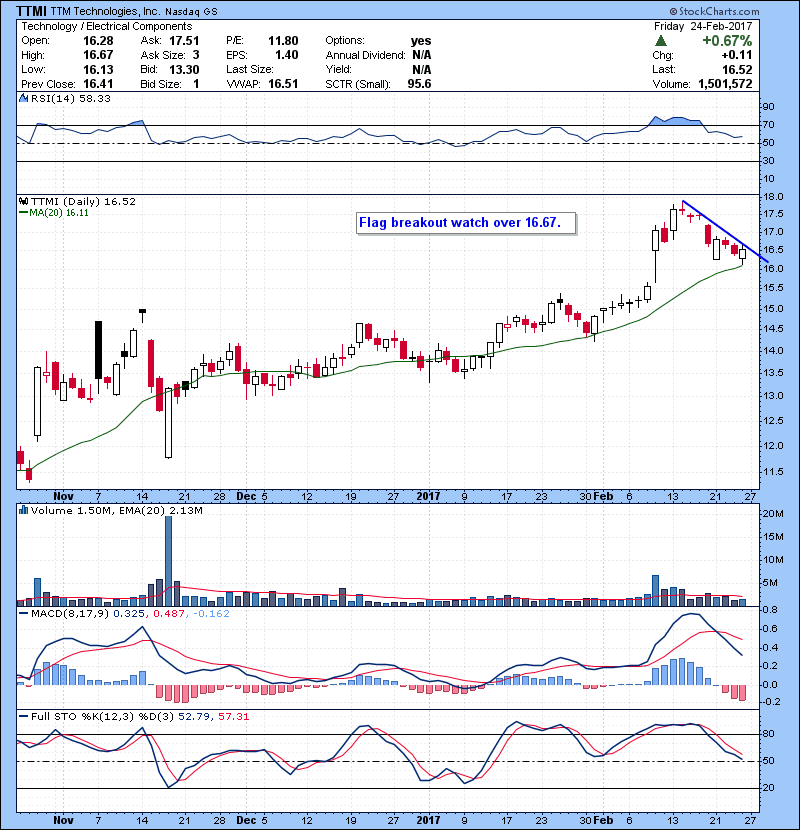The height and width of the screenshot is (830, 800).
Task: Click the 2017 label on bottom date axis
Action: point(428,820)
